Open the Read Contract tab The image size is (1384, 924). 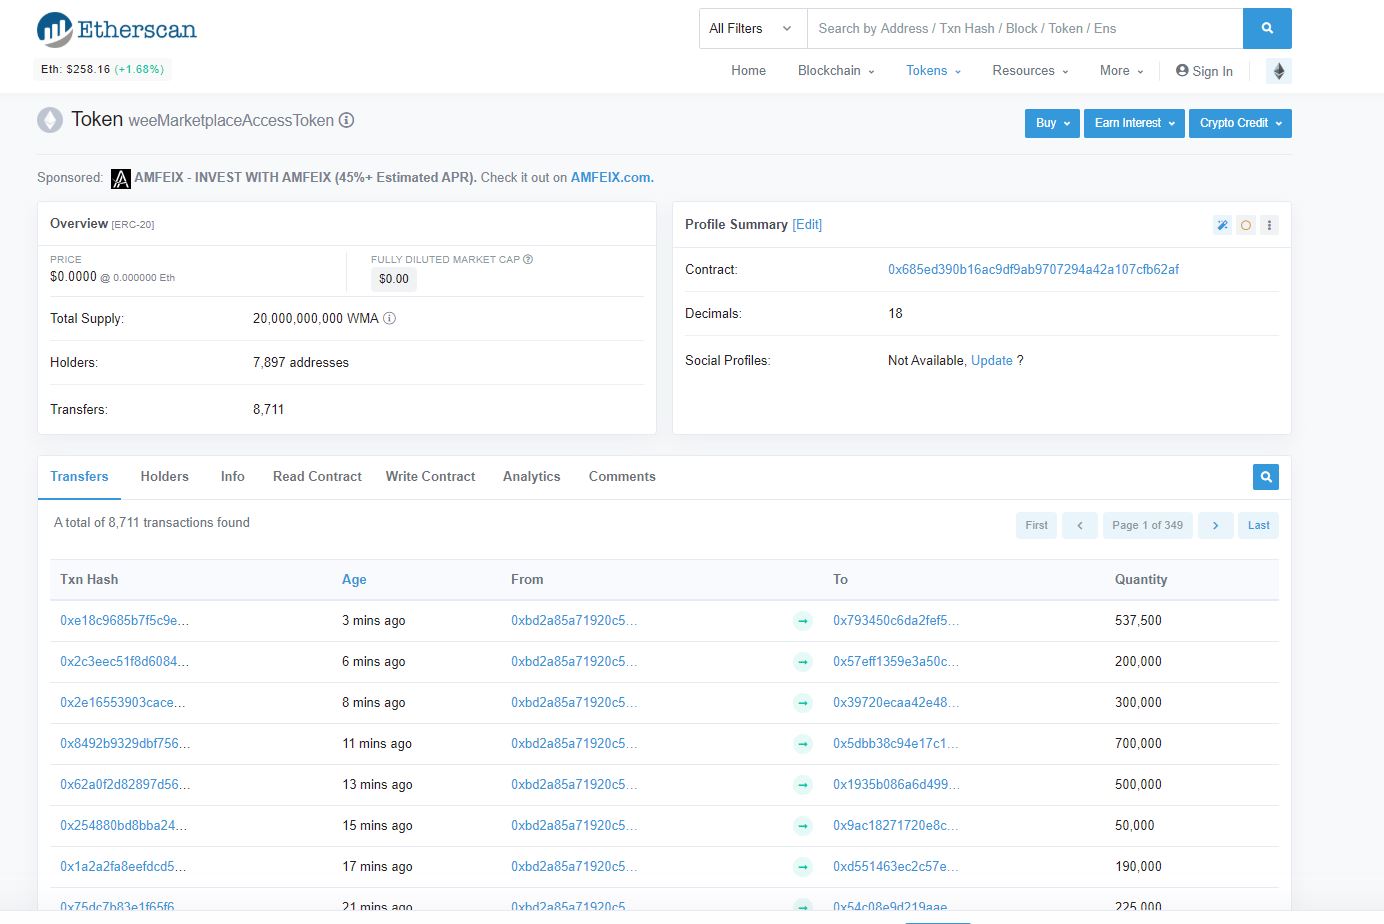[x=317, y=477]
